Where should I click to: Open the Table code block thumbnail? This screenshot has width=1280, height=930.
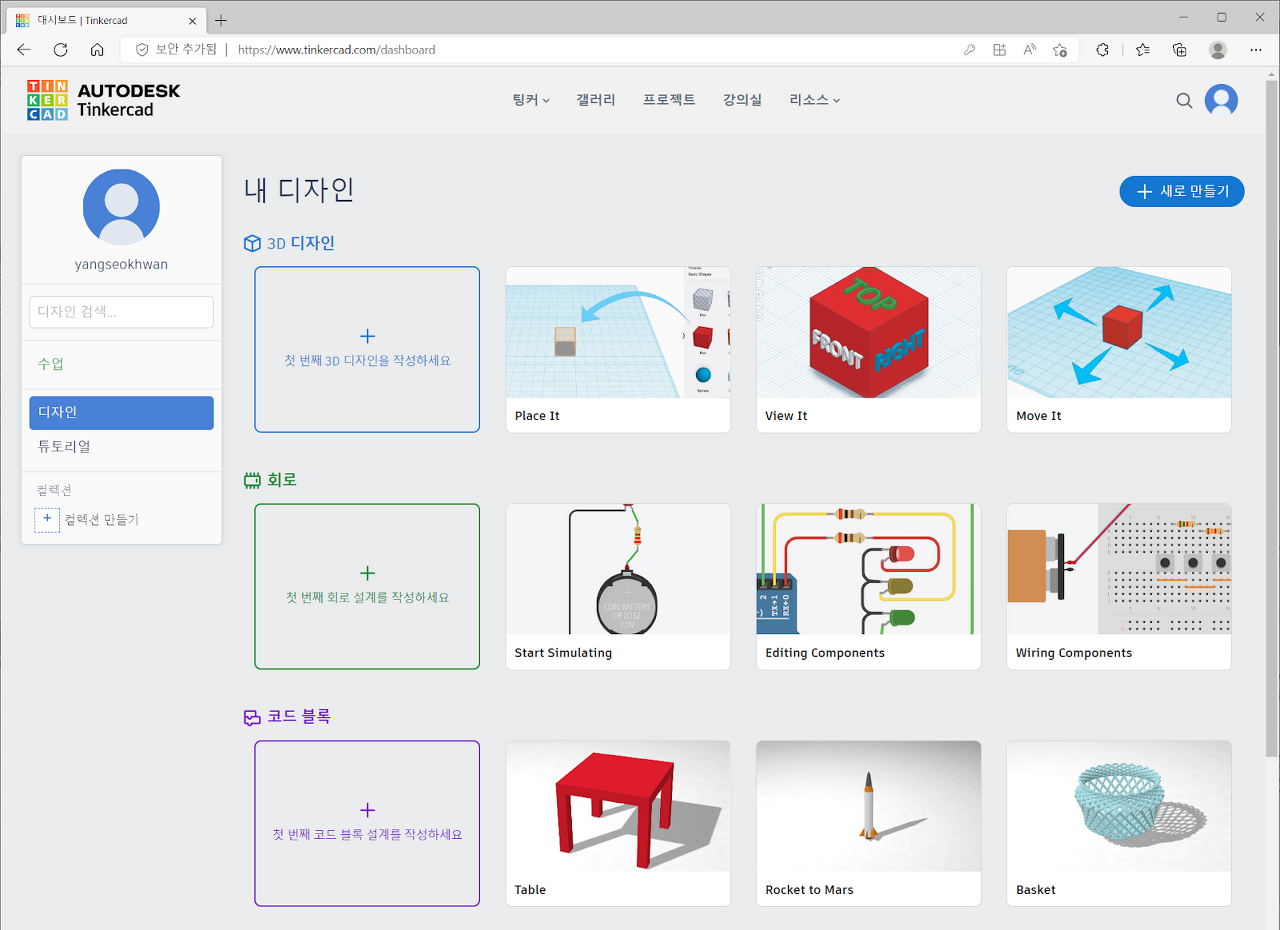tap(618, 806)
